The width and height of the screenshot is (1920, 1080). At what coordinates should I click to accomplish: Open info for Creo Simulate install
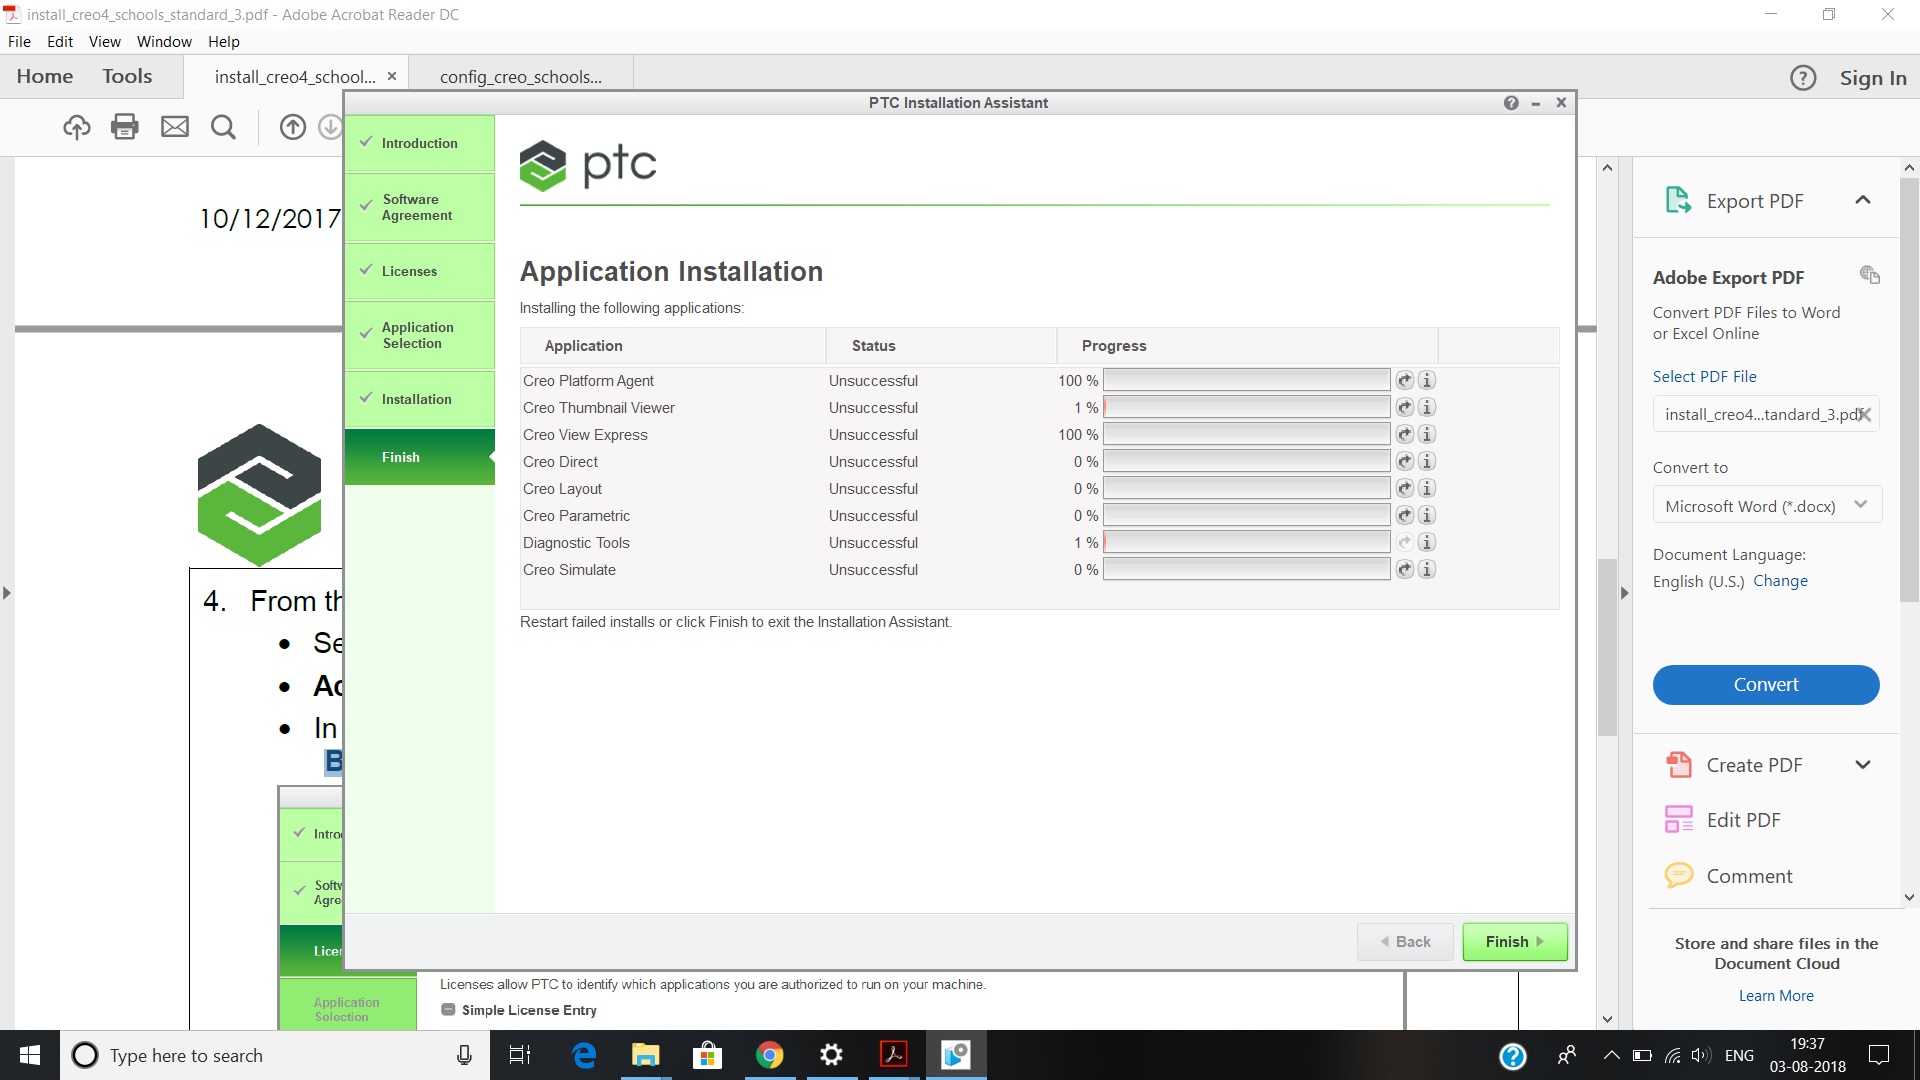[1427, 569]
